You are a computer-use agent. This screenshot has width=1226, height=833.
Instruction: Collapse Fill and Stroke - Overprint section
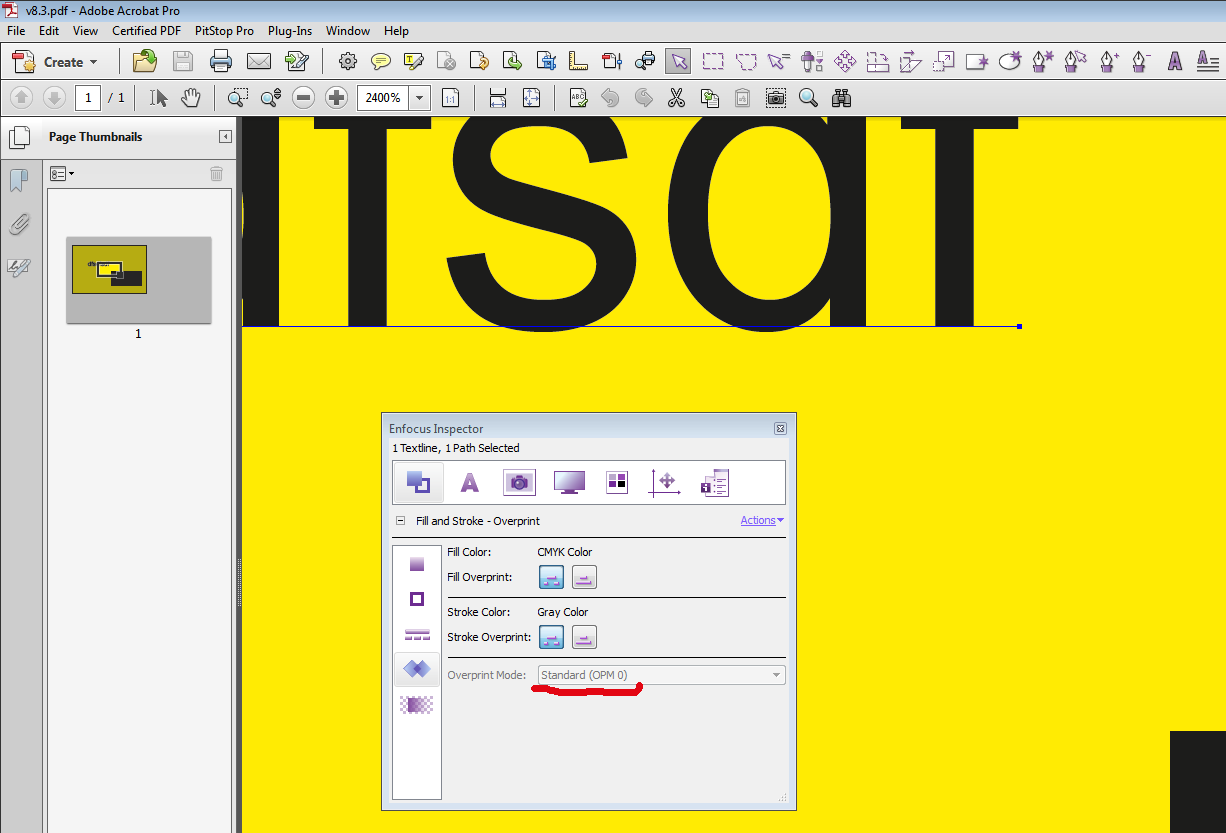pos(400,521)
